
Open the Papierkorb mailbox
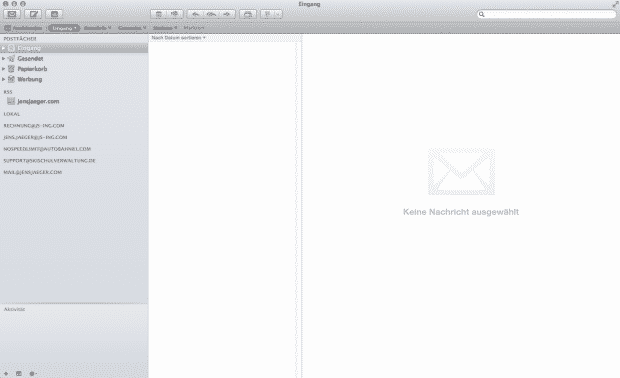[x=32, y=69]
